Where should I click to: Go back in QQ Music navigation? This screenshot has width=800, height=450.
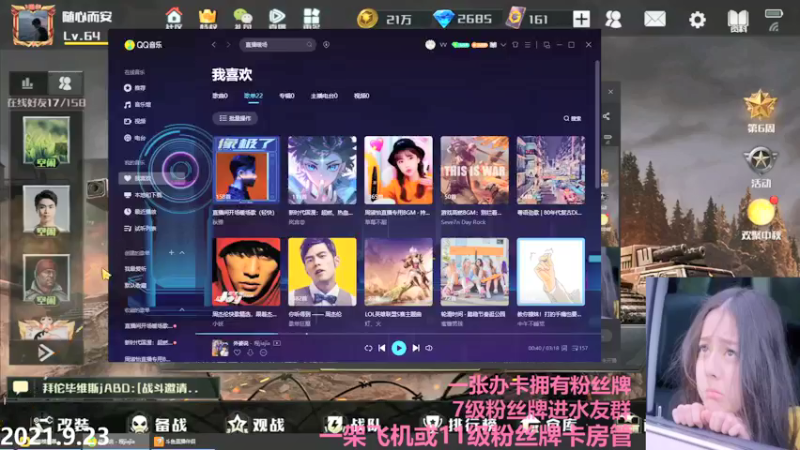[x=214, y=45]
